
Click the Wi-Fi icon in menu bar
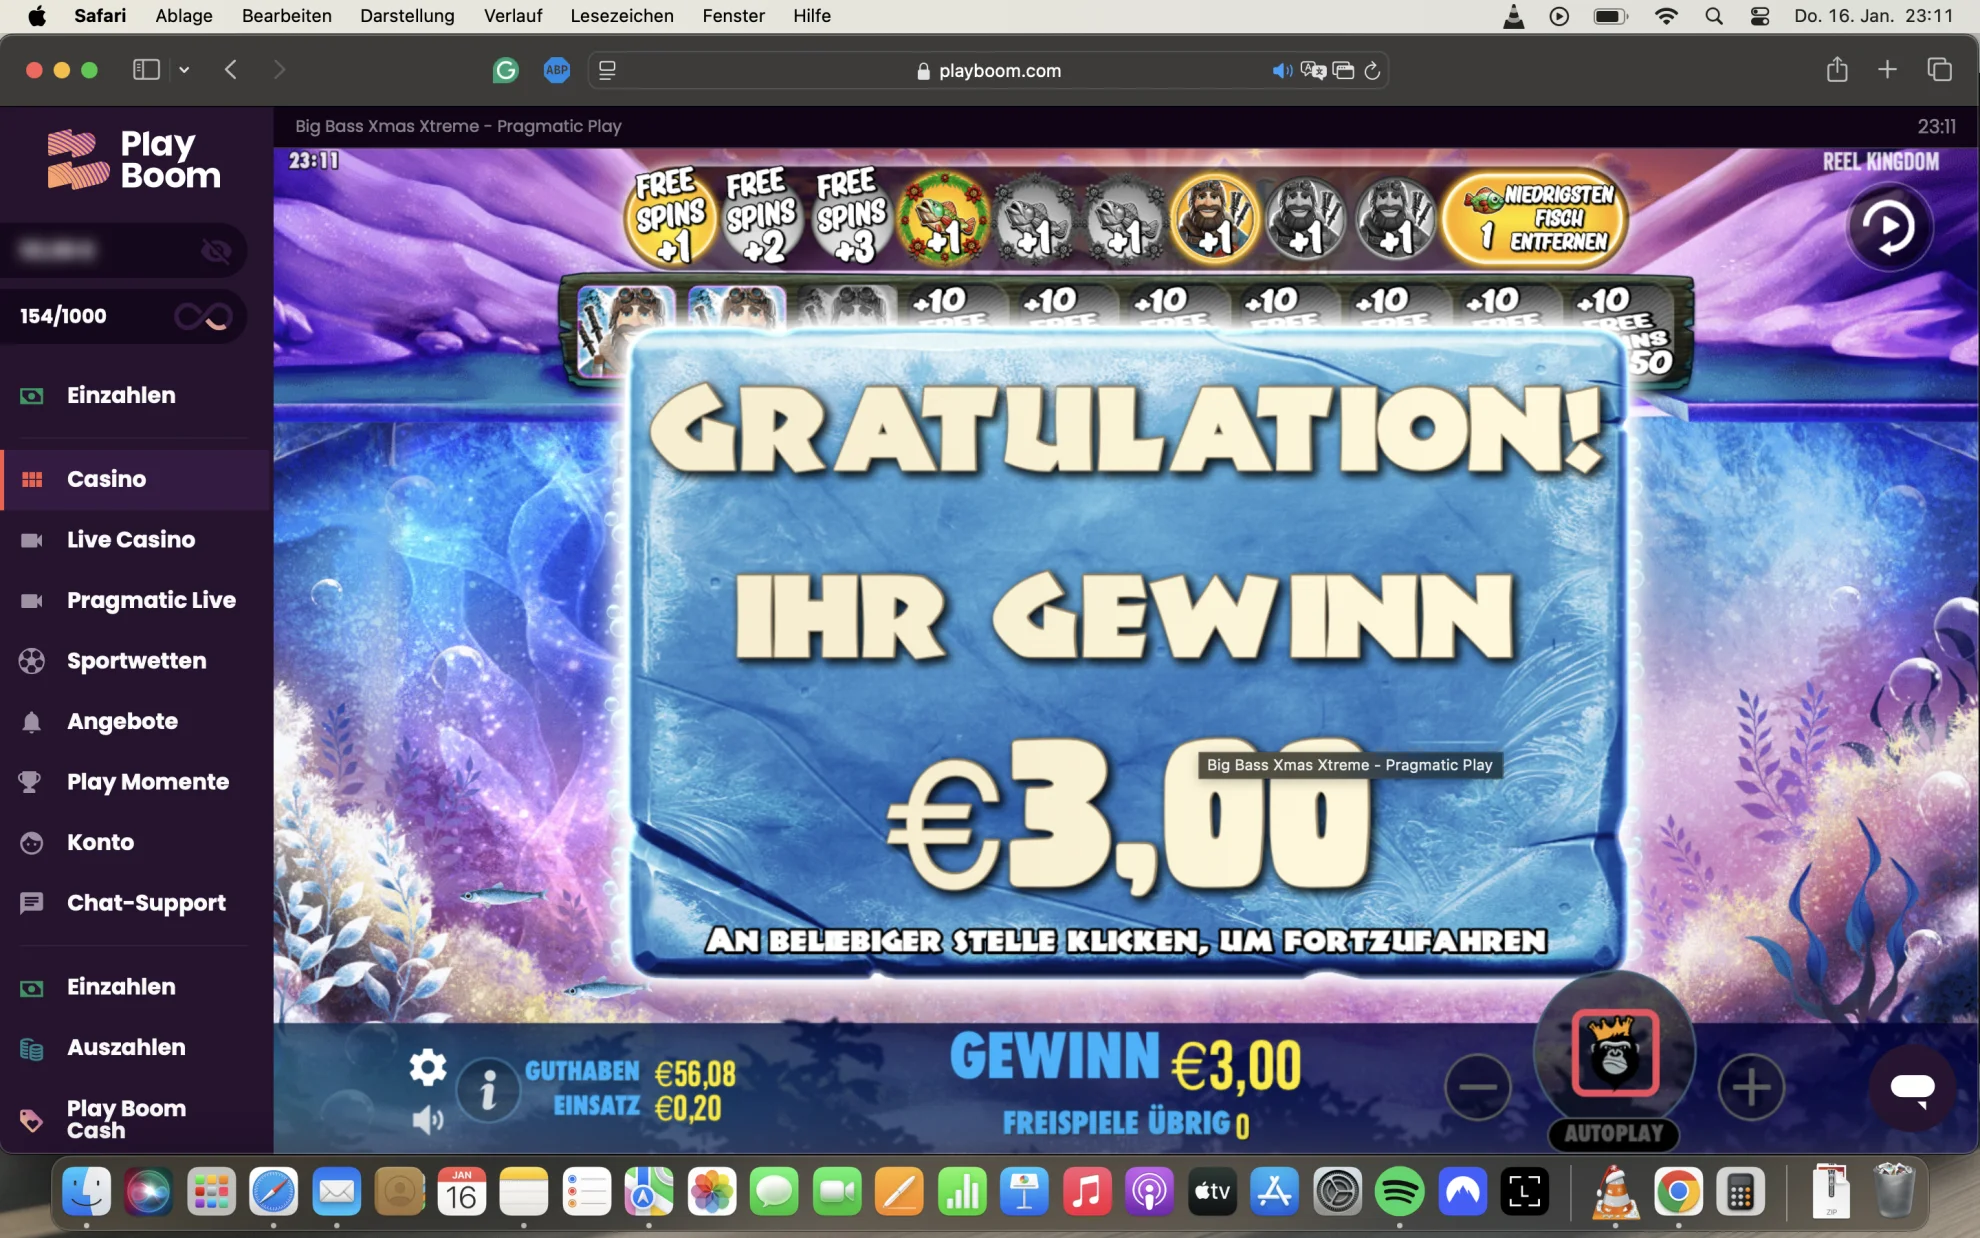tap(1666, 16)
